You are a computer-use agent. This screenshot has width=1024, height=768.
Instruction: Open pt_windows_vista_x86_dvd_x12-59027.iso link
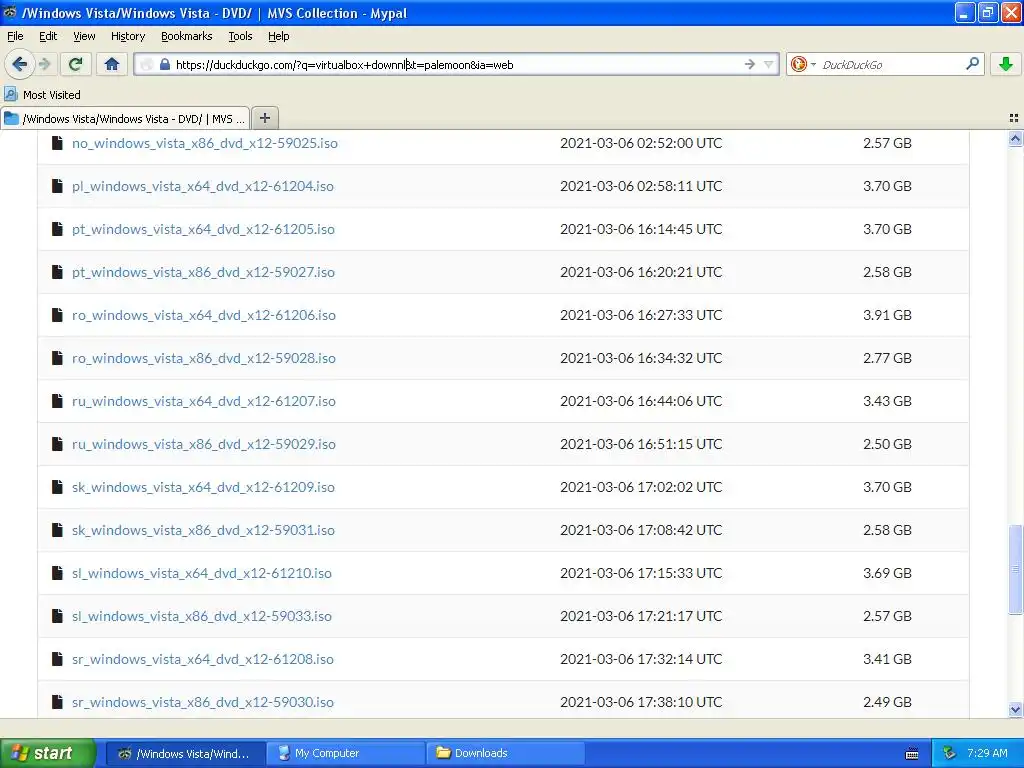coord(203,272)
